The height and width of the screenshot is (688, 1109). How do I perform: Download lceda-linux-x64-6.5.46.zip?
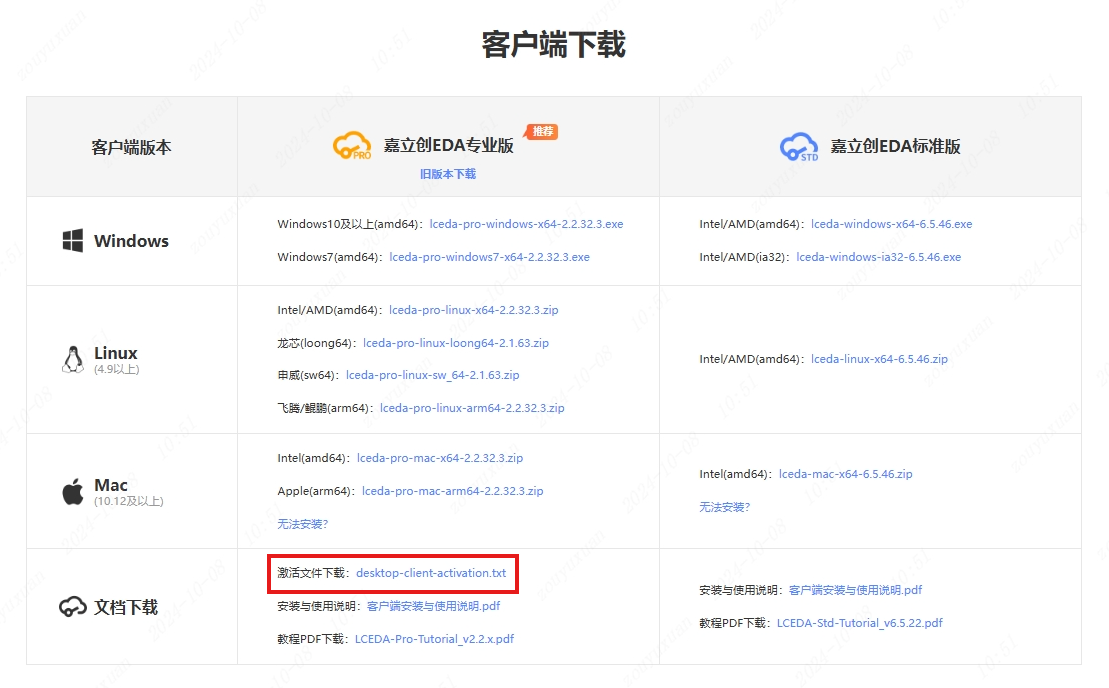(879, 359)
